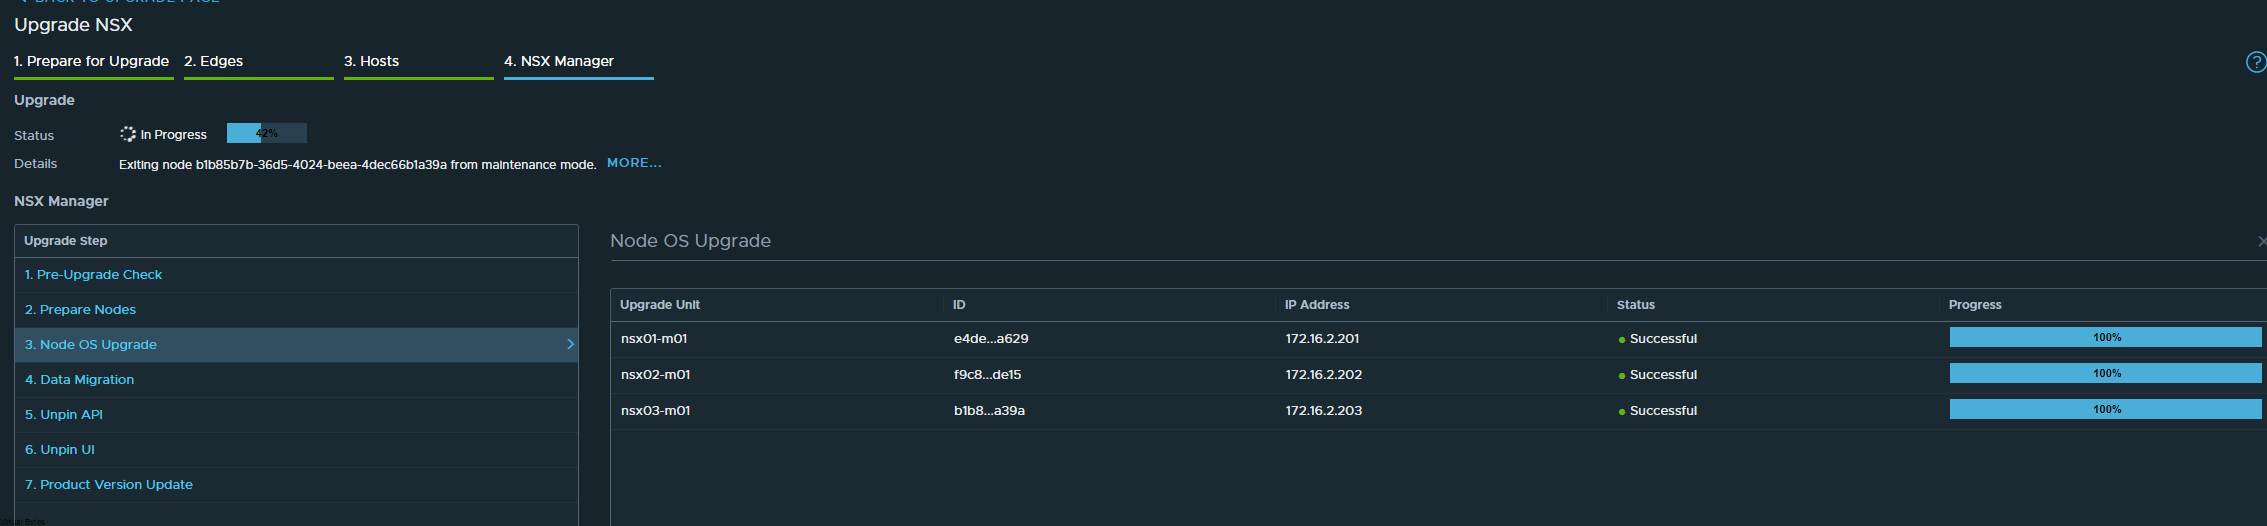
Task: Click ID f9c8...de15
Action: click(988, 375)
